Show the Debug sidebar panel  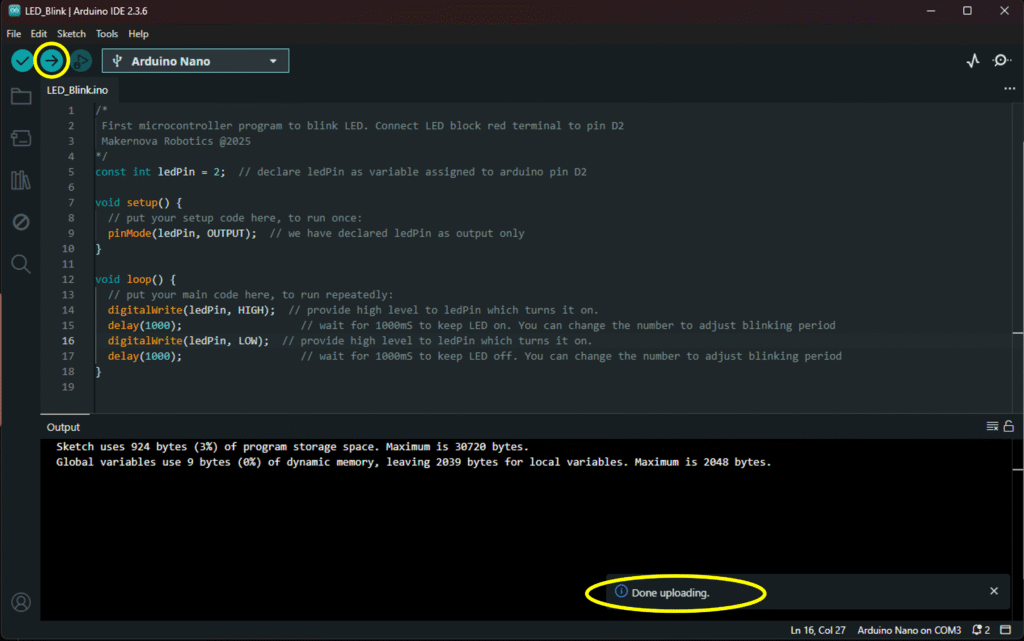[x=20, y=221]
